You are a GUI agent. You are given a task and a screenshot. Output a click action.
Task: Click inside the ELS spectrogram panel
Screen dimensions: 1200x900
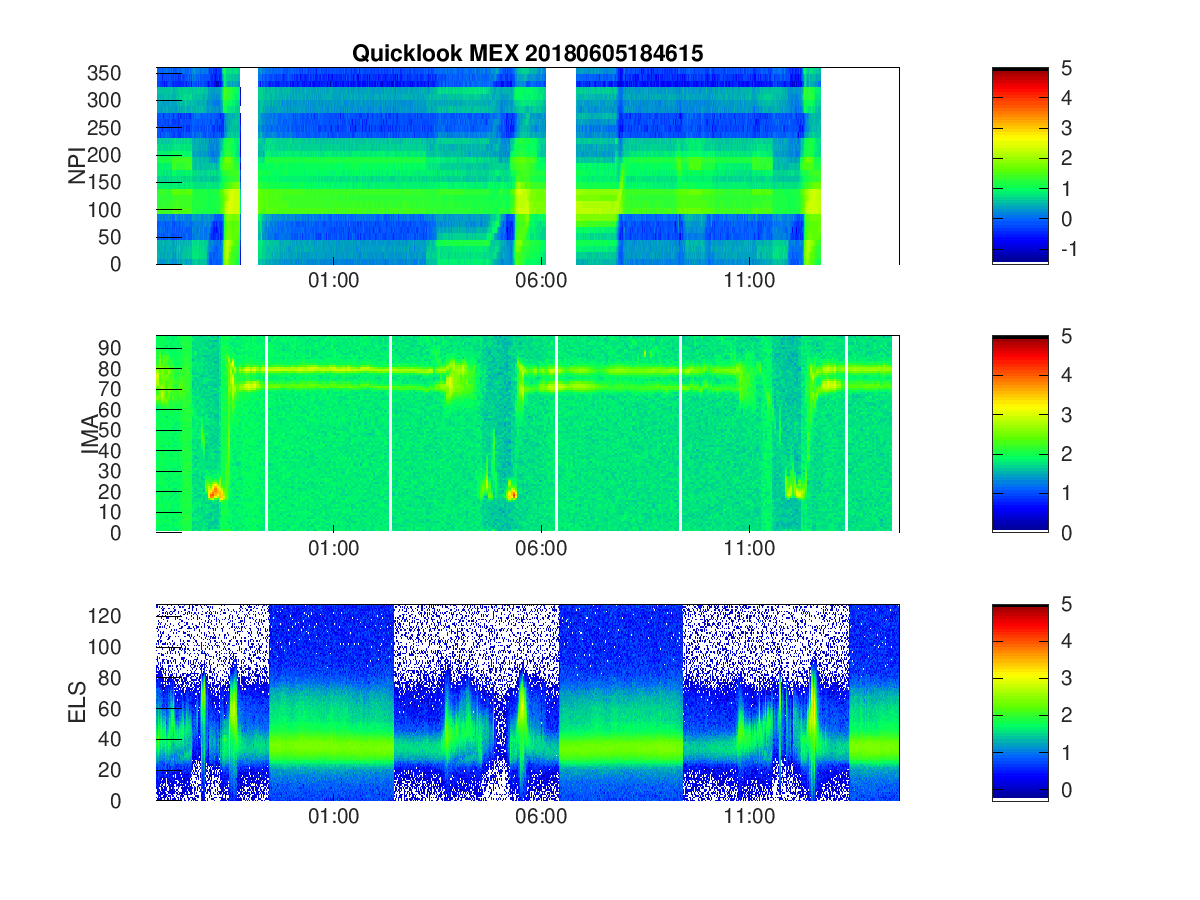[527, 702]
